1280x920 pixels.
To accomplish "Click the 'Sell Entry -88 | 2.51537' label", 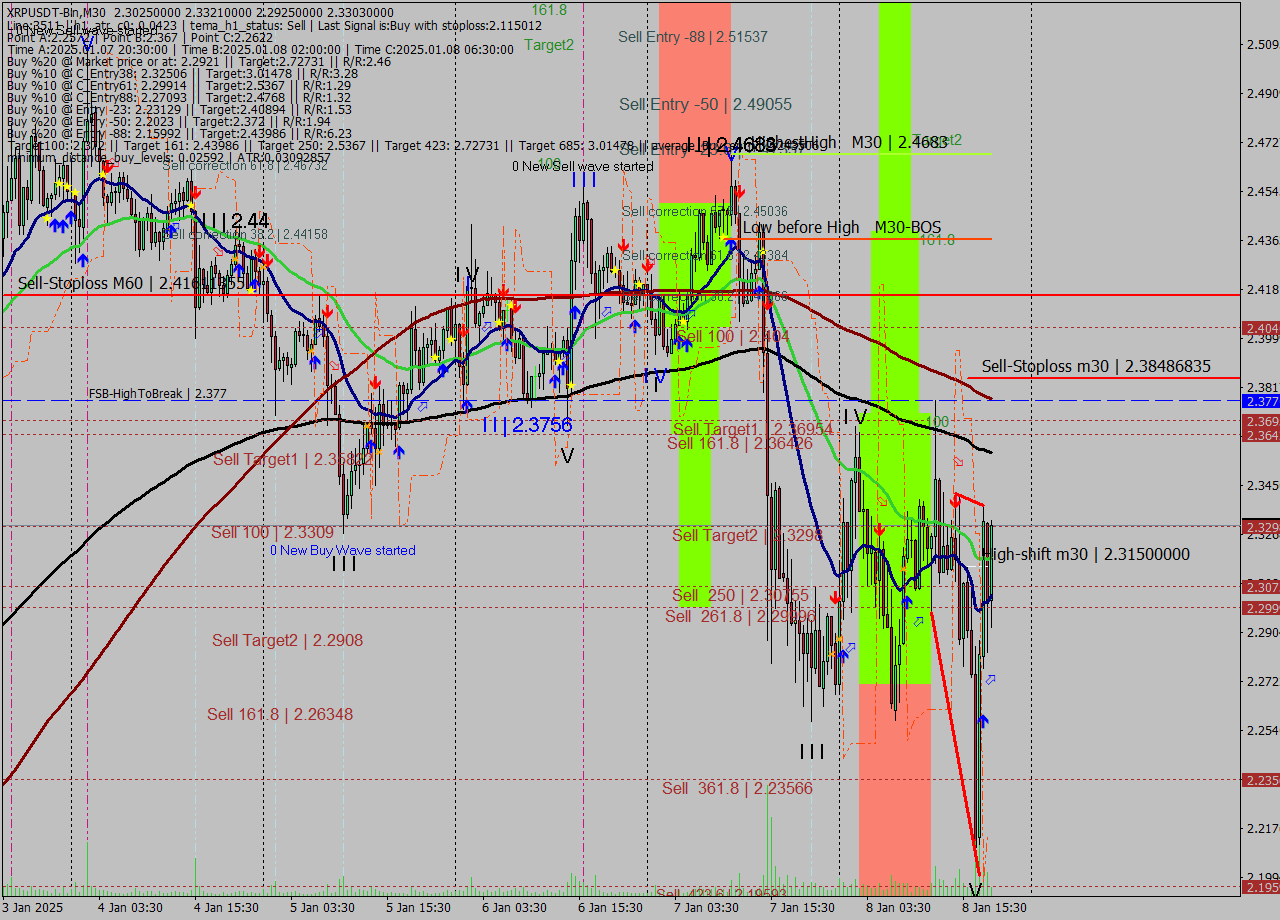I will 693,36.
